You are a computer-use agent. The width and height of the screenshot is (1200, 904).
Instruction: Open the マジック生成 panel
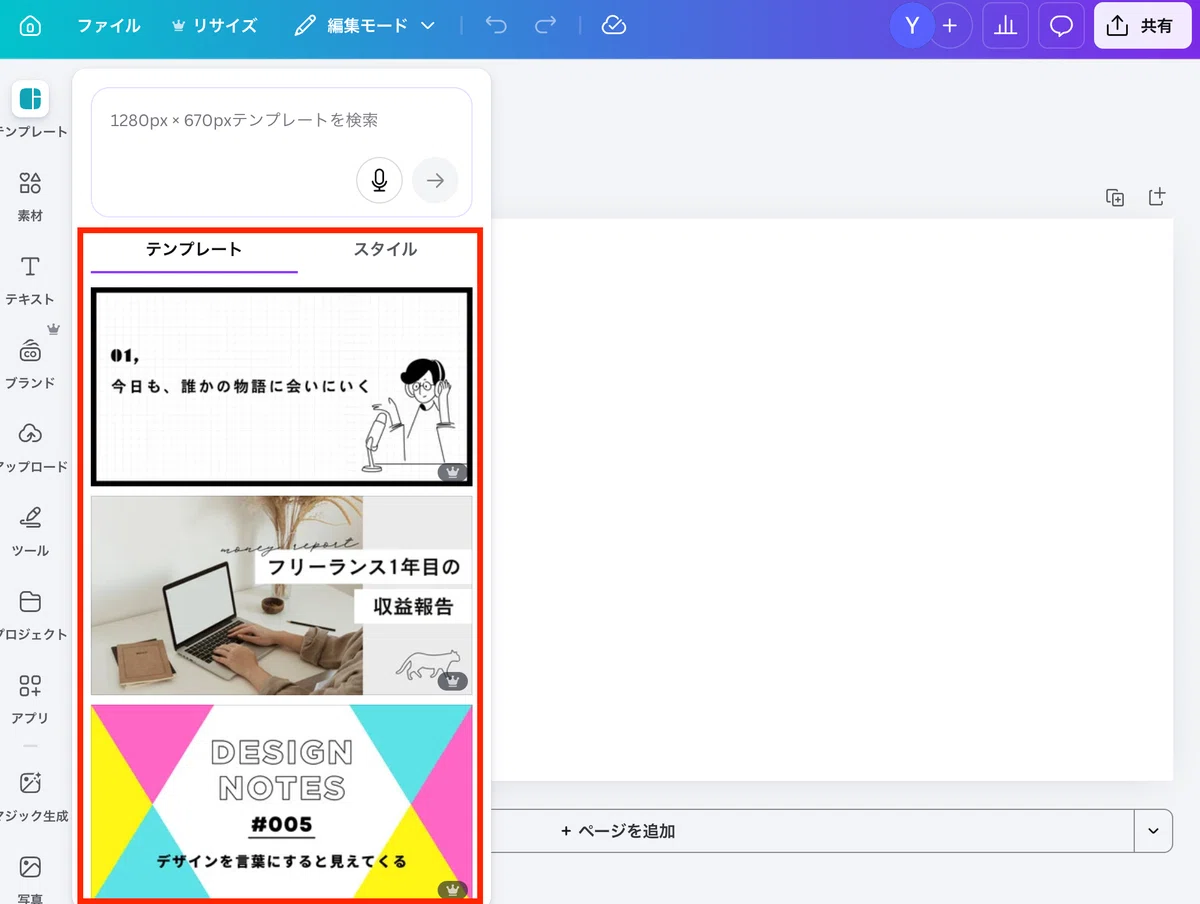[x=31, y=795]
